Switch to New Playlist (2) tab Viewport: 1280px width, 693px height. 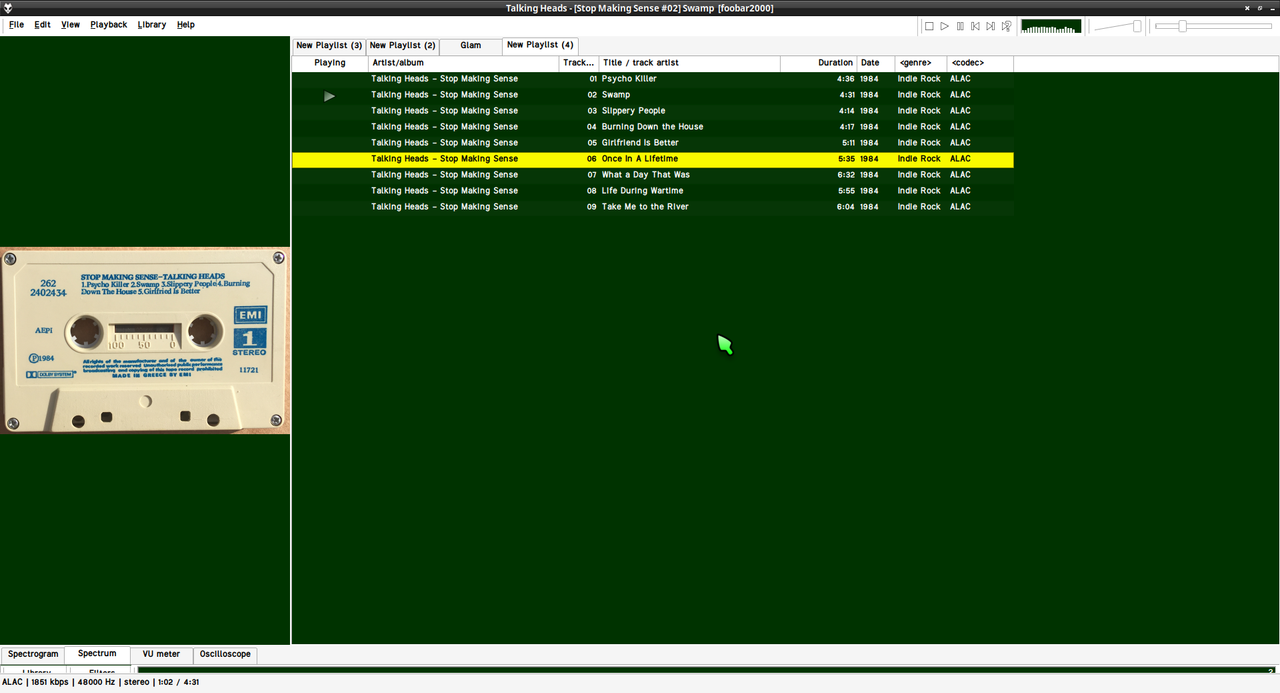[402, 46]
